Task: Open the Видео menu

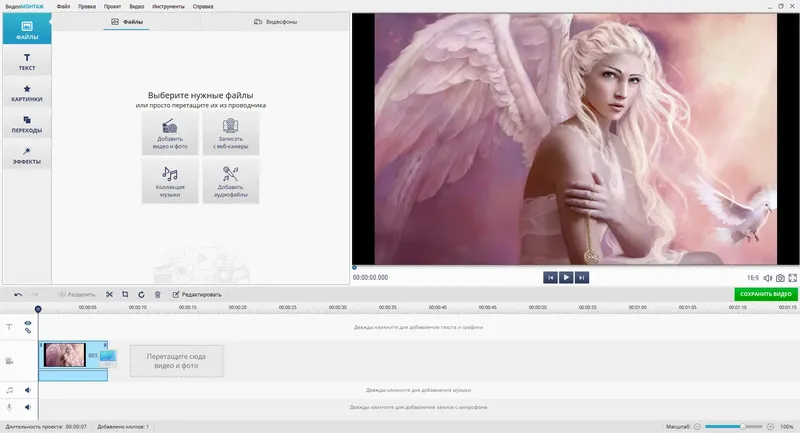Action: tap(137, 7)
